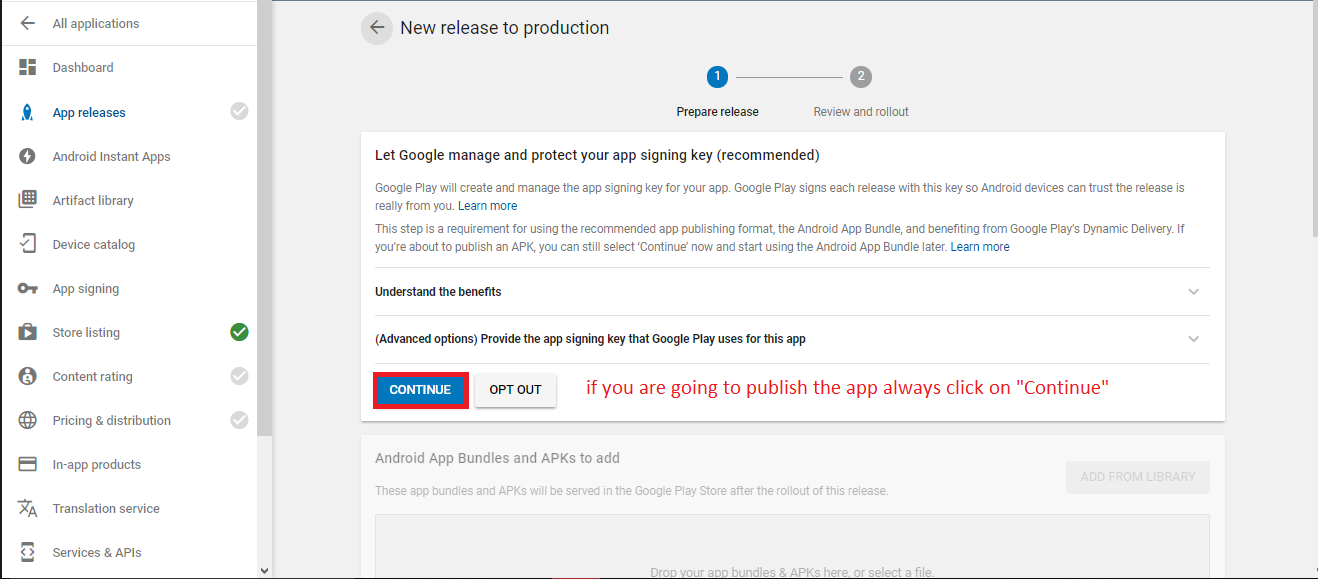Click the In-app products card icon

coord(28,464)
